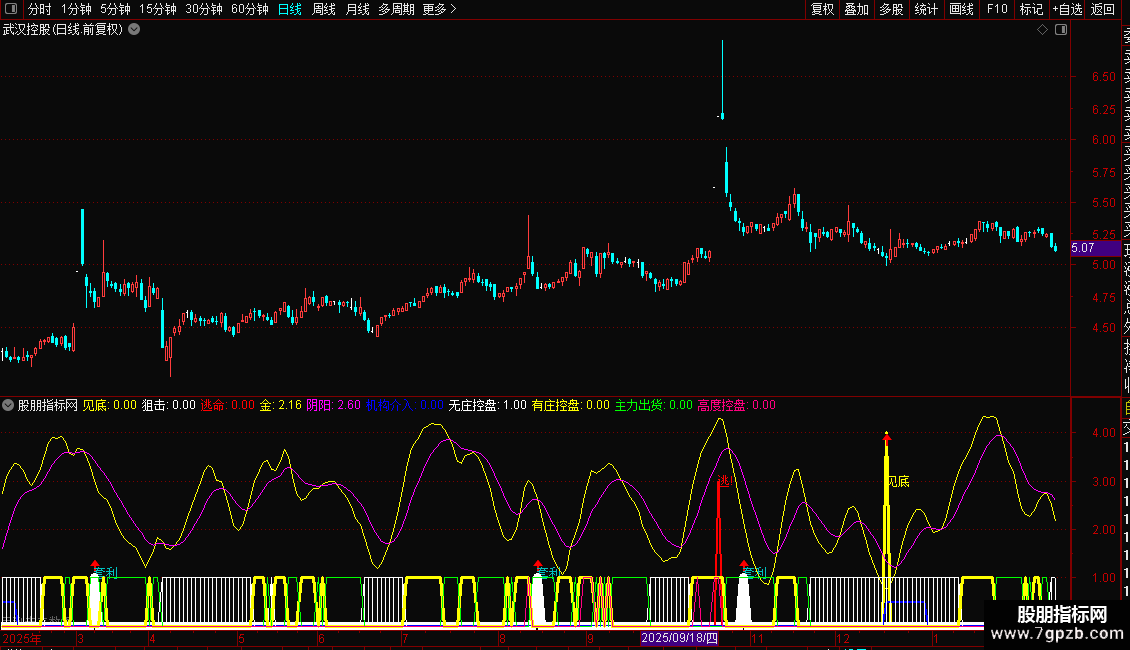Click the 逃 sell signal marker

(723, 481)
